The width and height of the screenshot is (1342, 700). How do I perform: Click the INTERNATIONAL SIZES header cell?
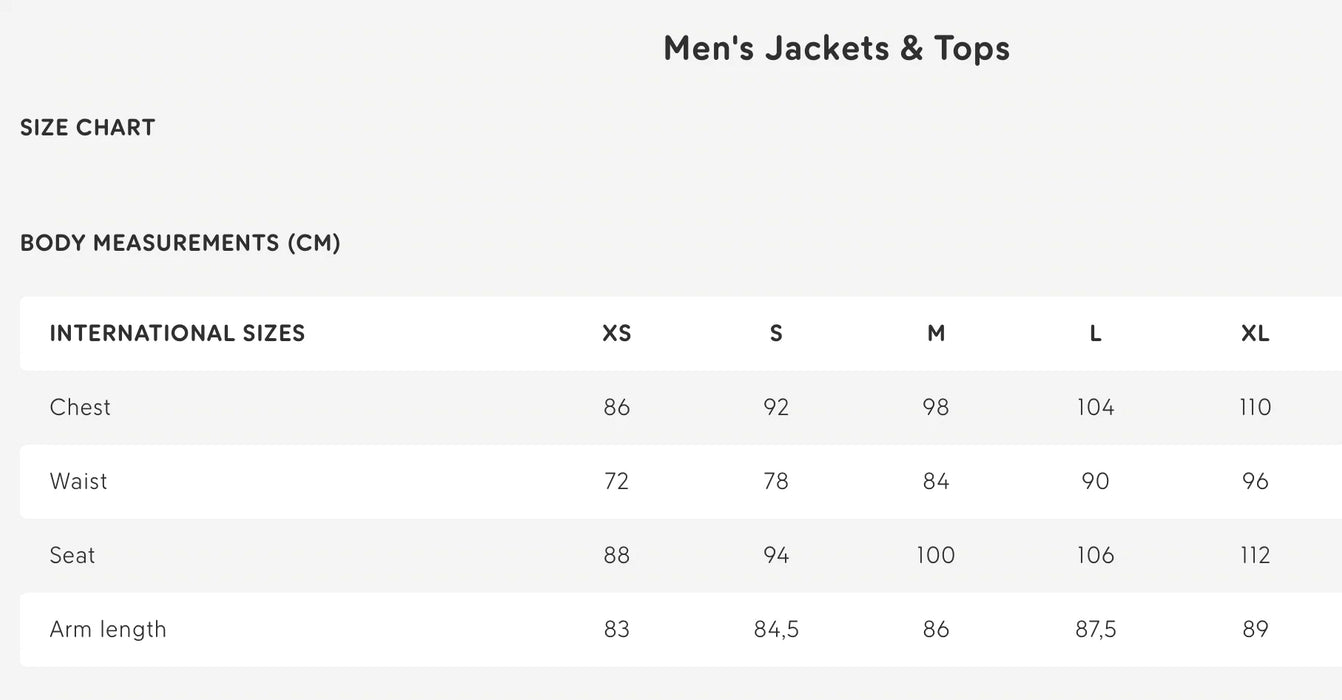pyautogui.click(x=177, y=333)
